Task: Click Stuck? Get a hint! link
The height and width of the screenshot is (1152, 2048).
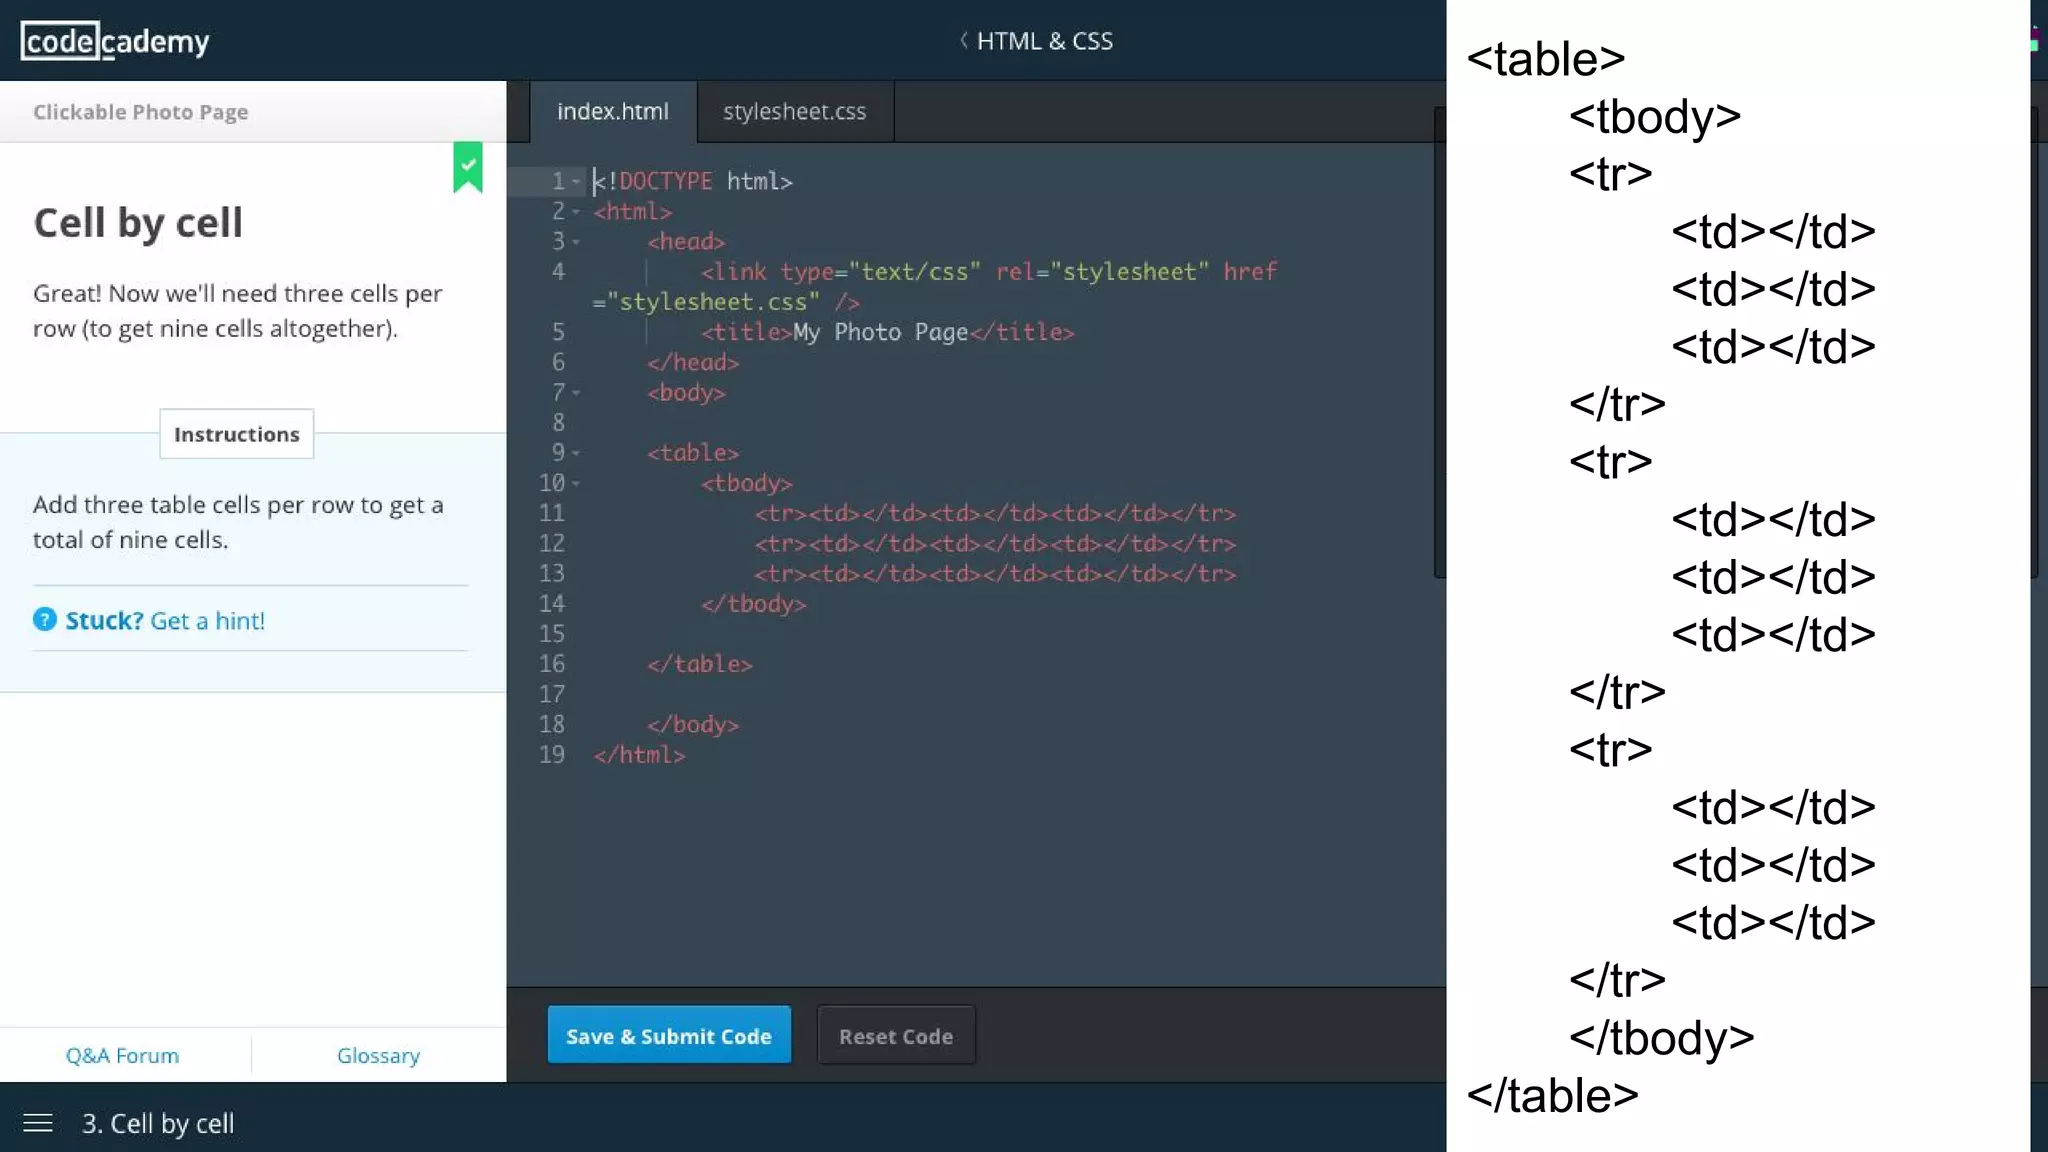Action: (x=165, y=620)
